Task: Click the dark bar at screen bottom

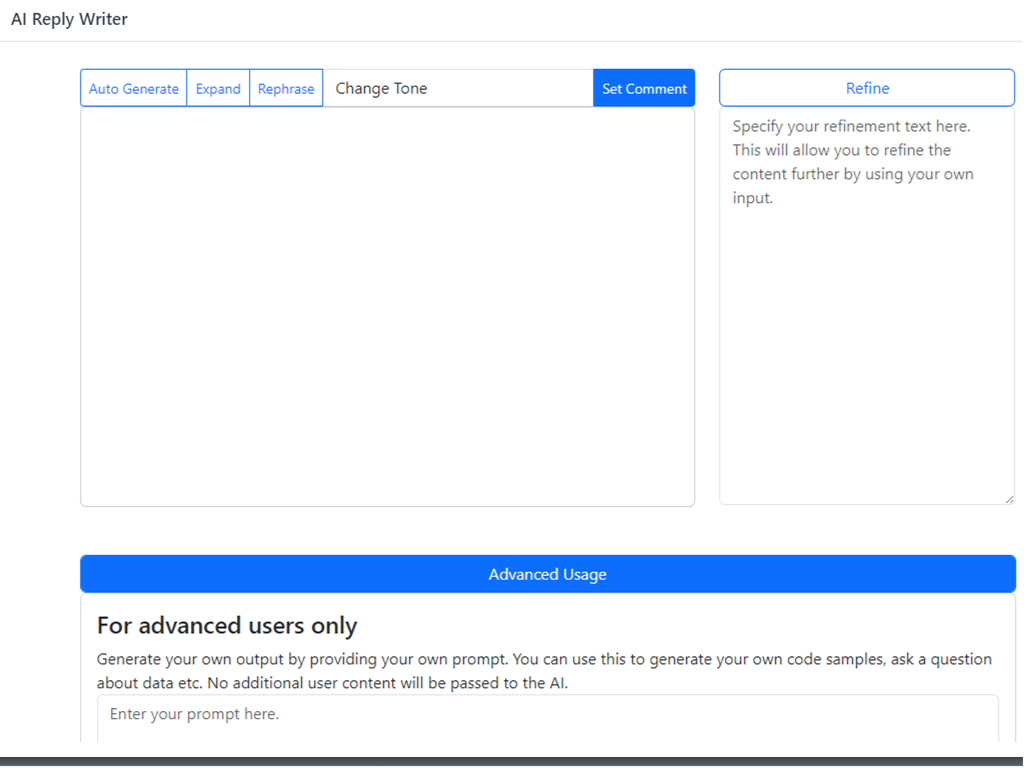Action: (512, 761)
